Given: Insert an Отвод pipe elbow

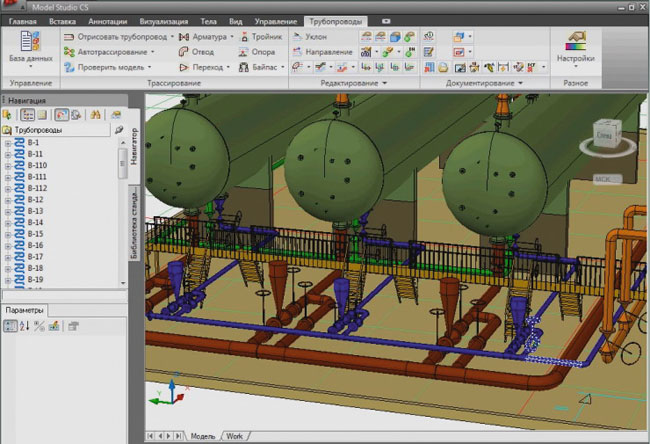Looking at the screenshot, I should (196, 52).
